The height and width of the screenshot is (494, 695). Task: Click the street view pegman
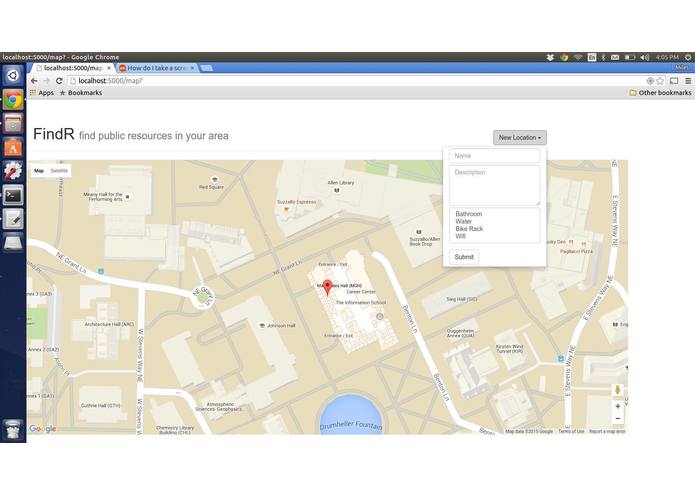(x=617, y=390)
